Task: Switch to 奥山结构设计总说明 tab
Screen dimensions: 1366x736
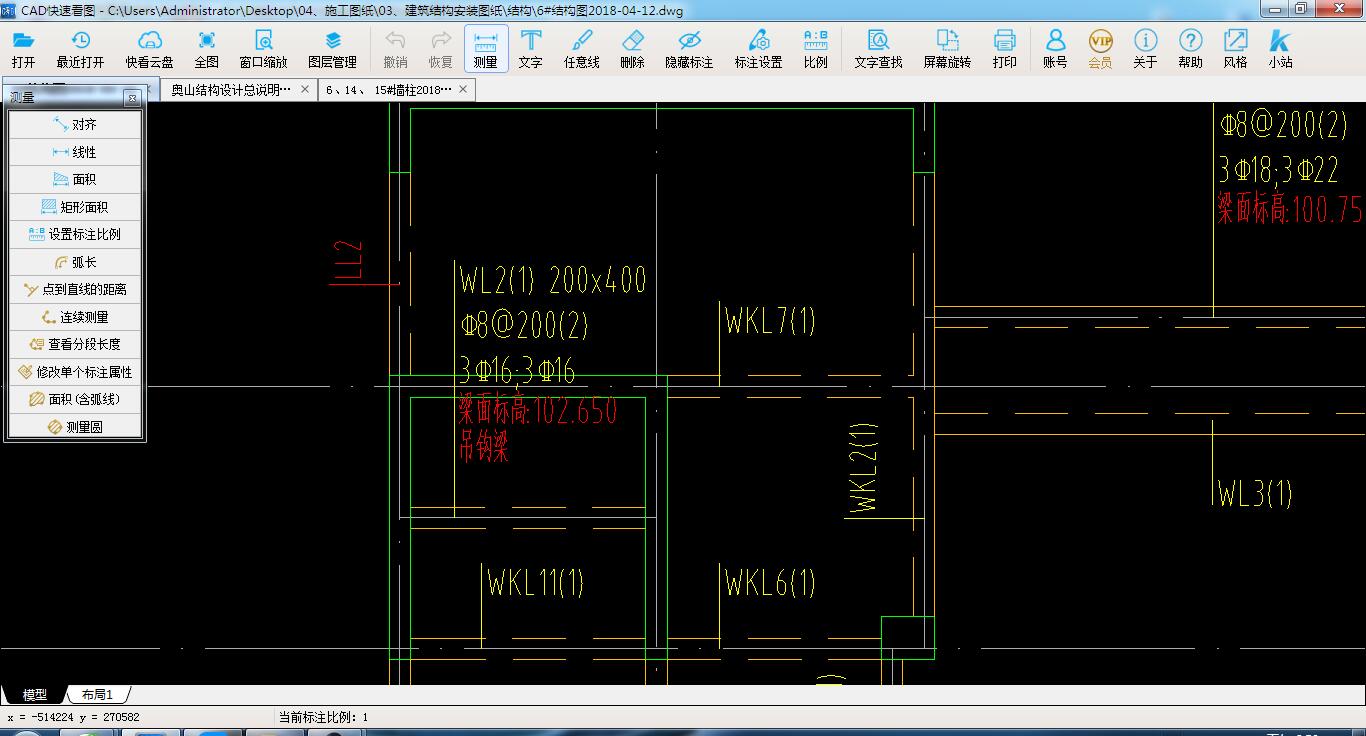Action: click(232, 90)
